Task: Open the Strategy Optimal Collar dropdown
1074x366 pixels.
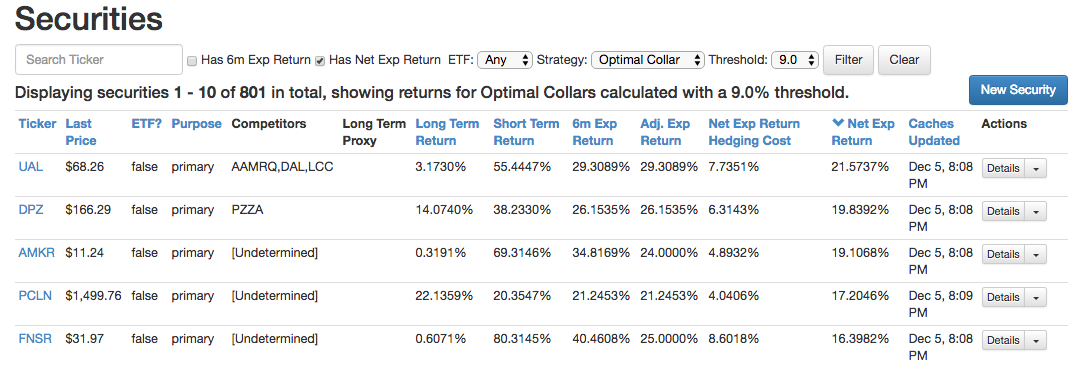Action: point(647,60)
